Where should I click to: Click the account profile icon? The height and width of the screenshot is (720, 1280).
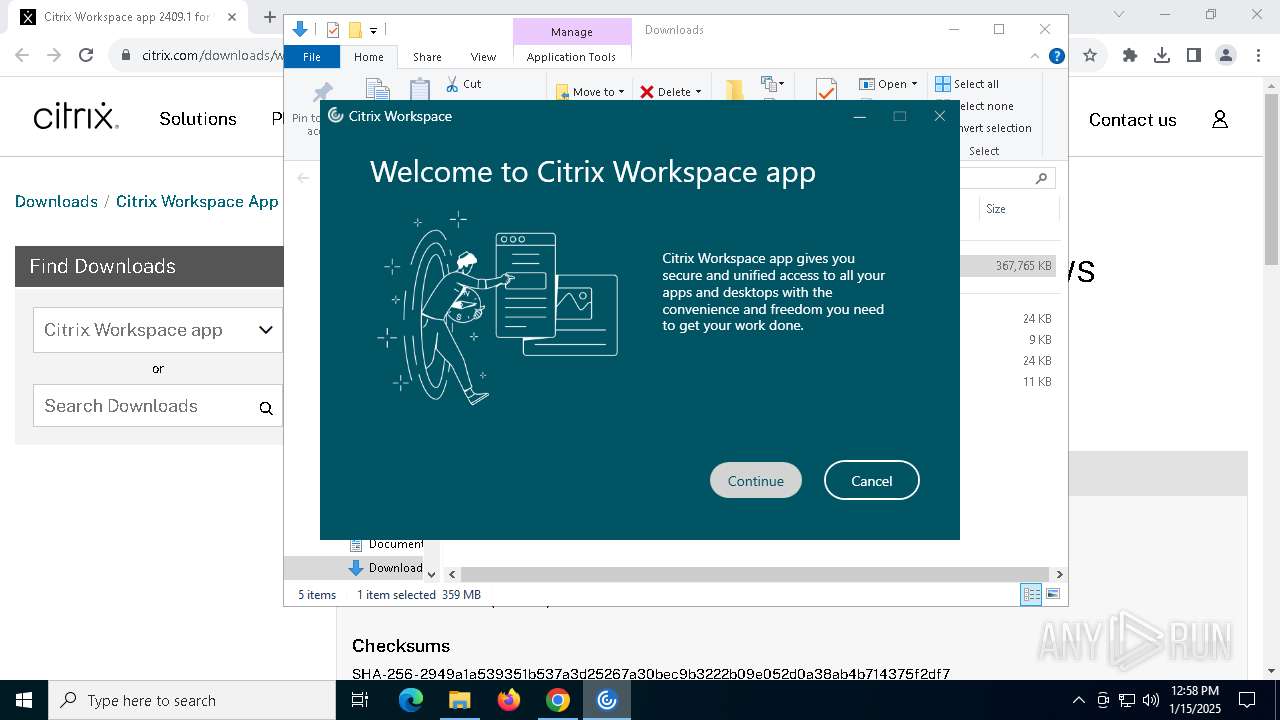point(1220,120)
